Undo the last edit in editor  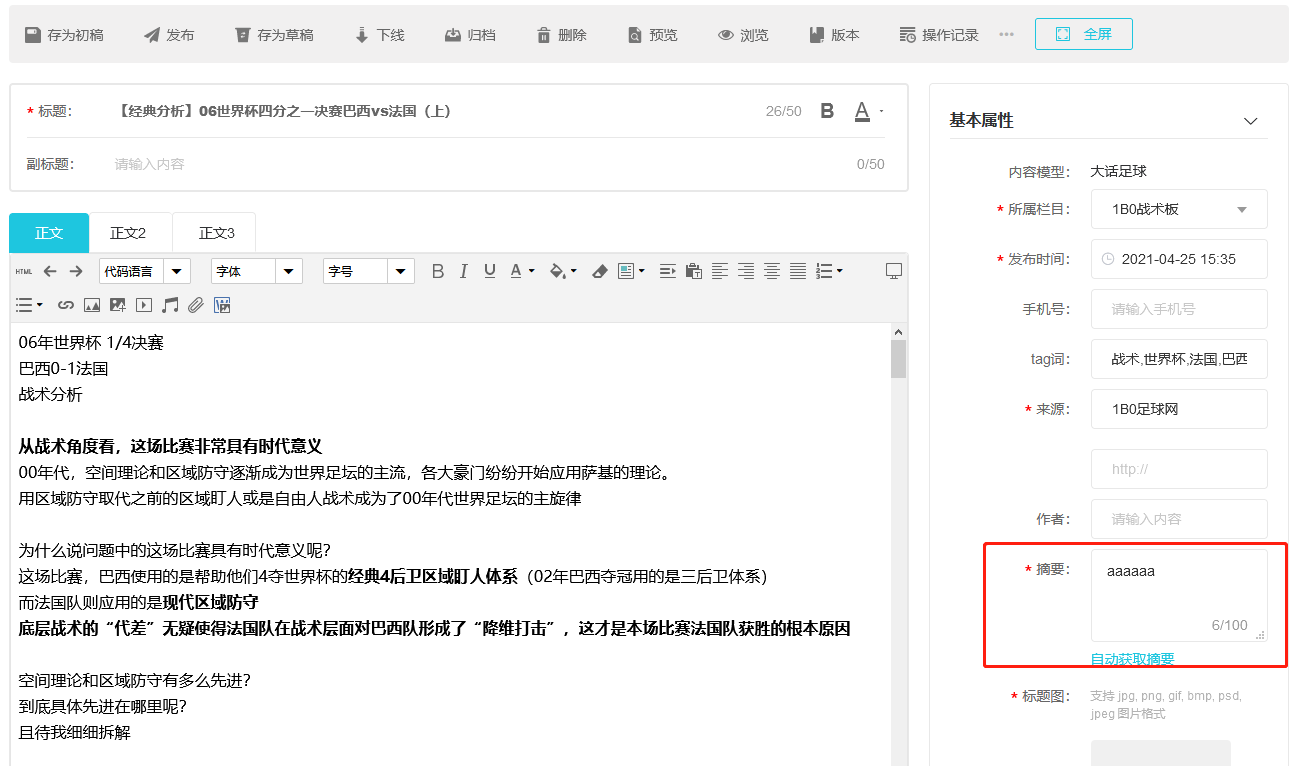point(50,271)
